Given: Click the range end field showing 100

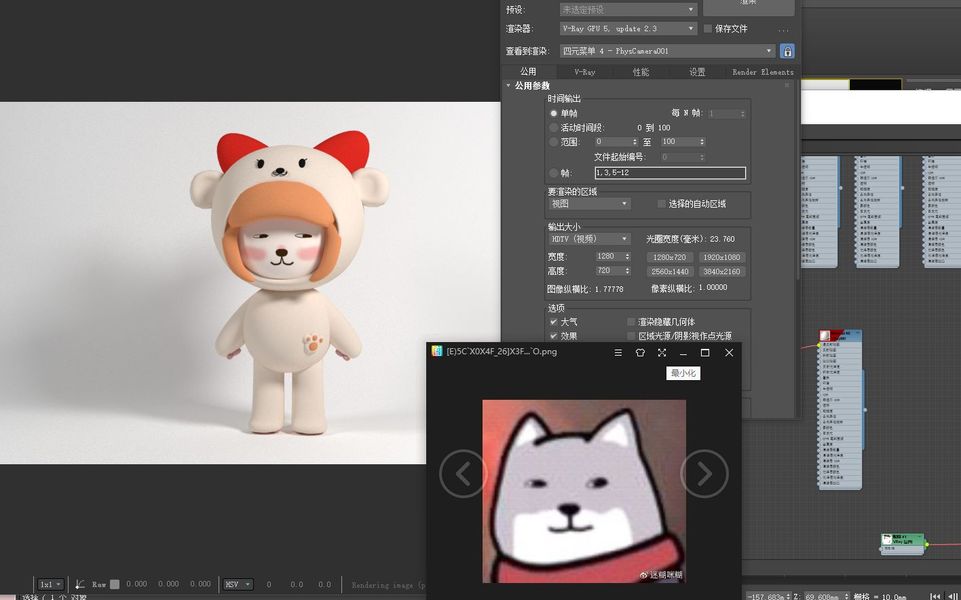Looking at the screenshot, I should [682, 142].
